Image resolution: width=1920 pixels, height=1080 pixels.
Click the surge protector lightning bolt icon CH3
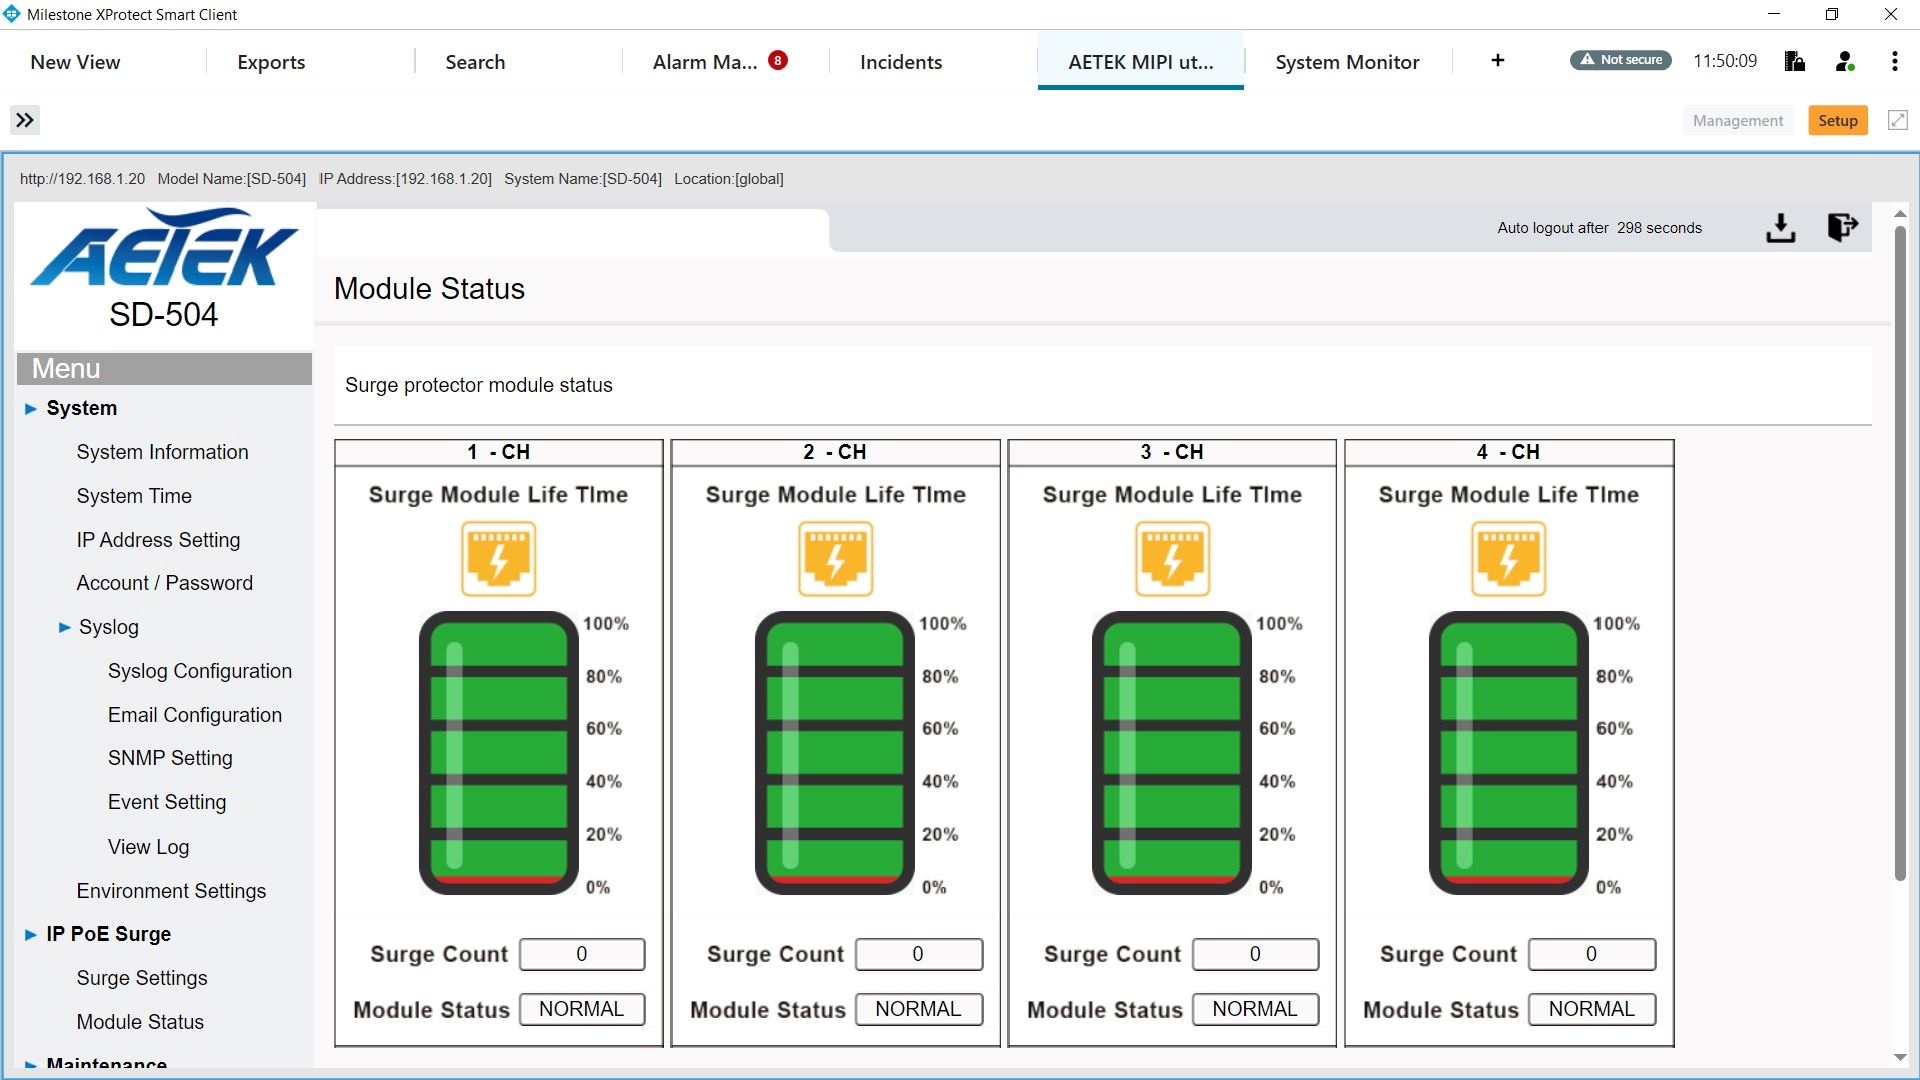(x=1172, y=558)
